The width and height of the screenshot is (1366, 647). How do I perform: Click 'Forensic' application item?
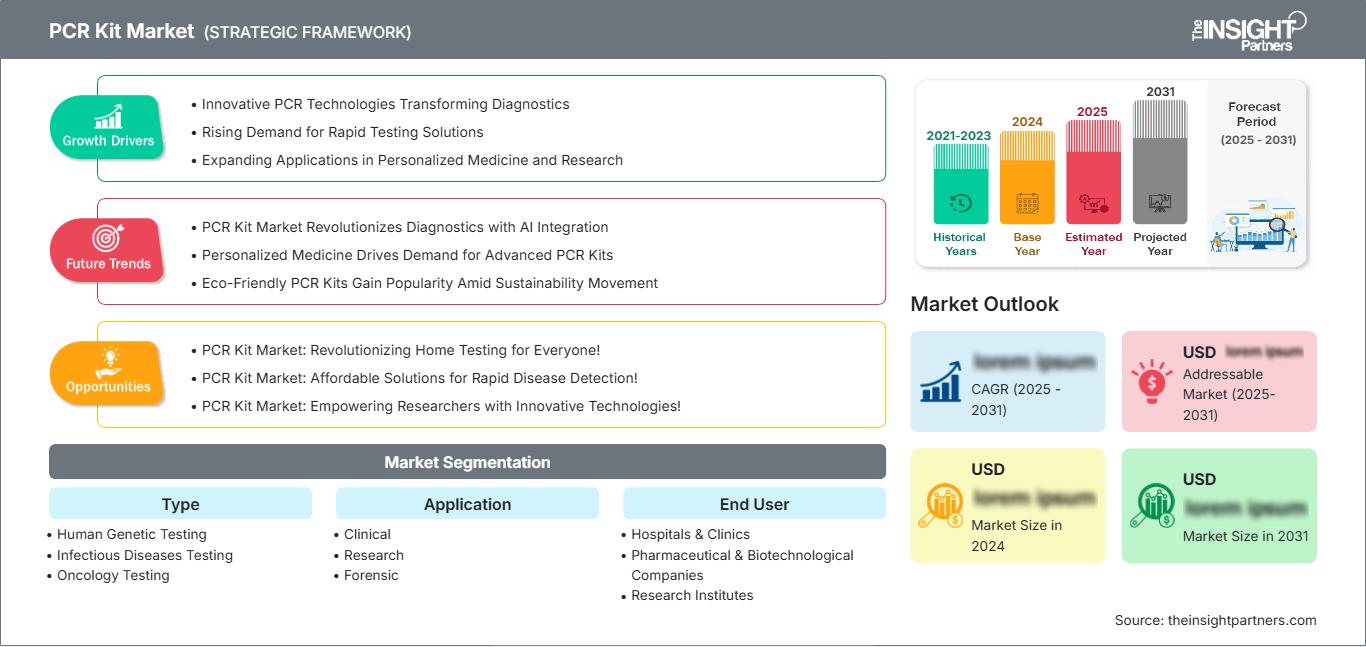tap(371, 575)
